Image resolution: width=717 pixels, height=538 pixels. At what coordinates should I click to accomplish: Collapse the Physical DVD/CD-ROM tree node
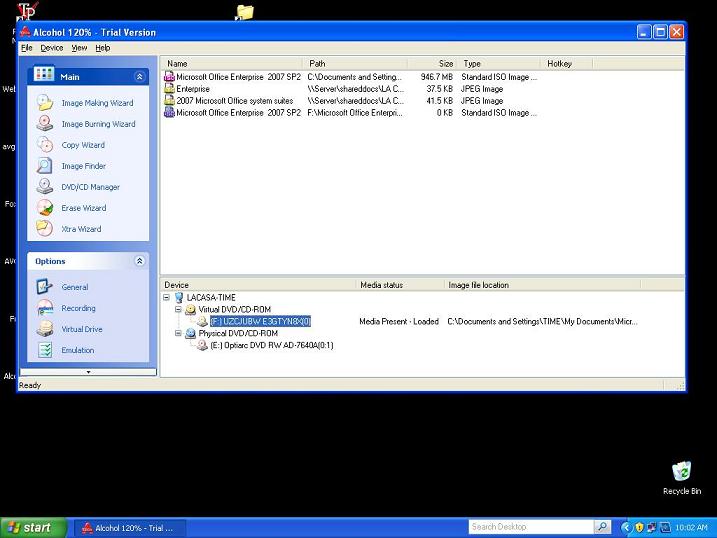tap(178, 333)
